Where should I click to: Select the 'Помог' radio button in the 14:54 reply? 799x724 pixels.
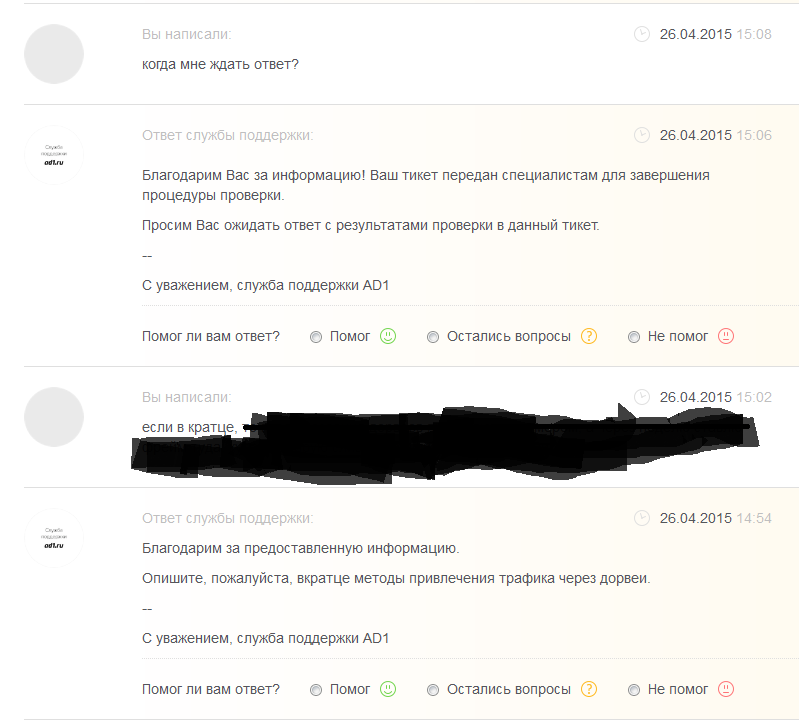[x=316, y=690]
